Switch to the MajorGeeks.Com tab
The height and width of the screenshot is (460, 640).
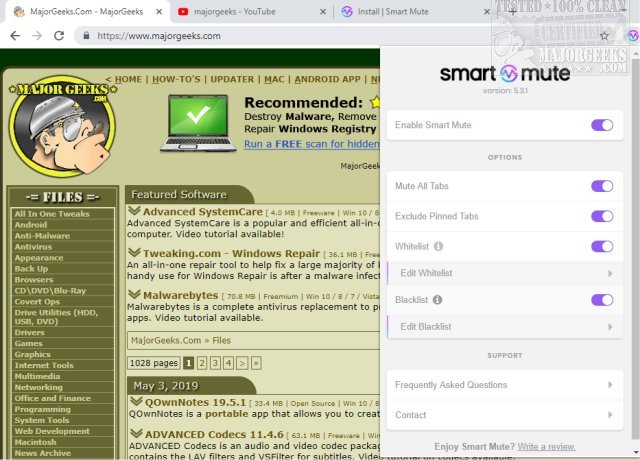click(x=86, y=12)
